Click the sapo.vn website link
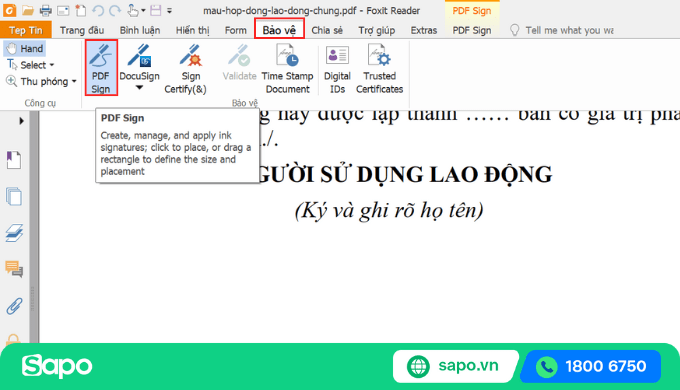 point(455,366)
